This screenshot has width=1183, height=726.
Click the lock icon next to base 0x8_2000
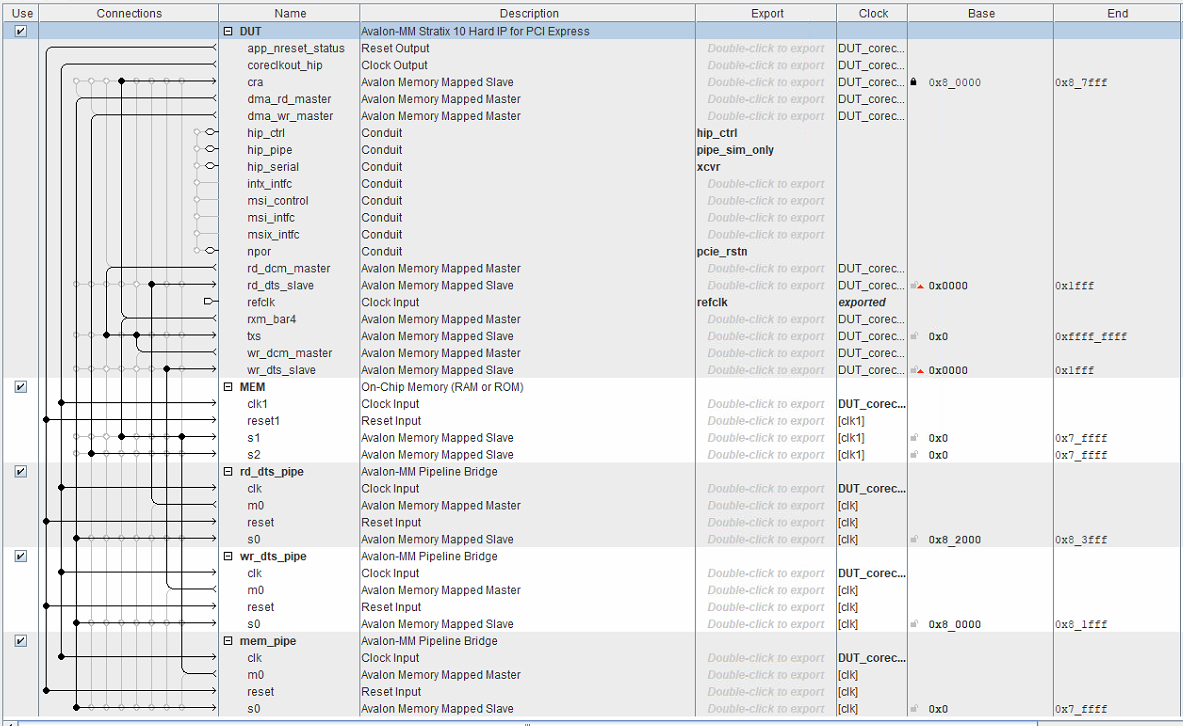point(914,540)
